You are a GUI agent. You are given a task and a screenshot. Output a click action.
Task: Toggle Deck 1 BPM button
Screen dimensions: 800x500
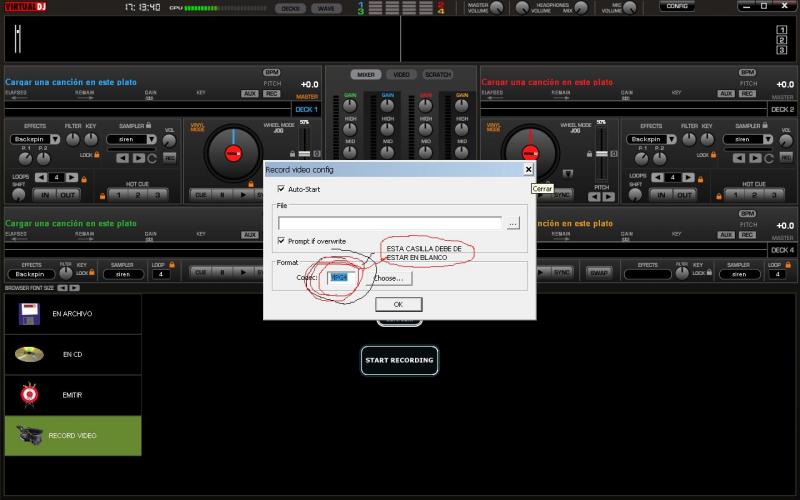[x=271, y=72]
